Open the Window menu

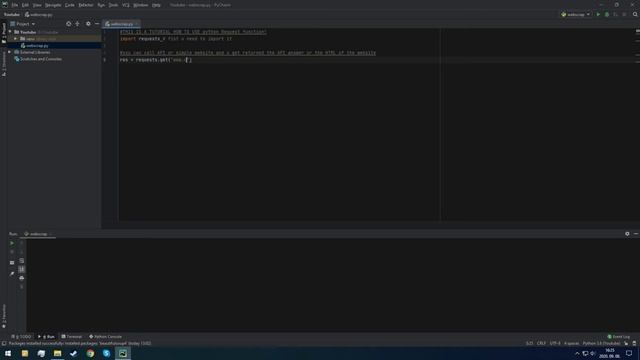coord(141,5)
